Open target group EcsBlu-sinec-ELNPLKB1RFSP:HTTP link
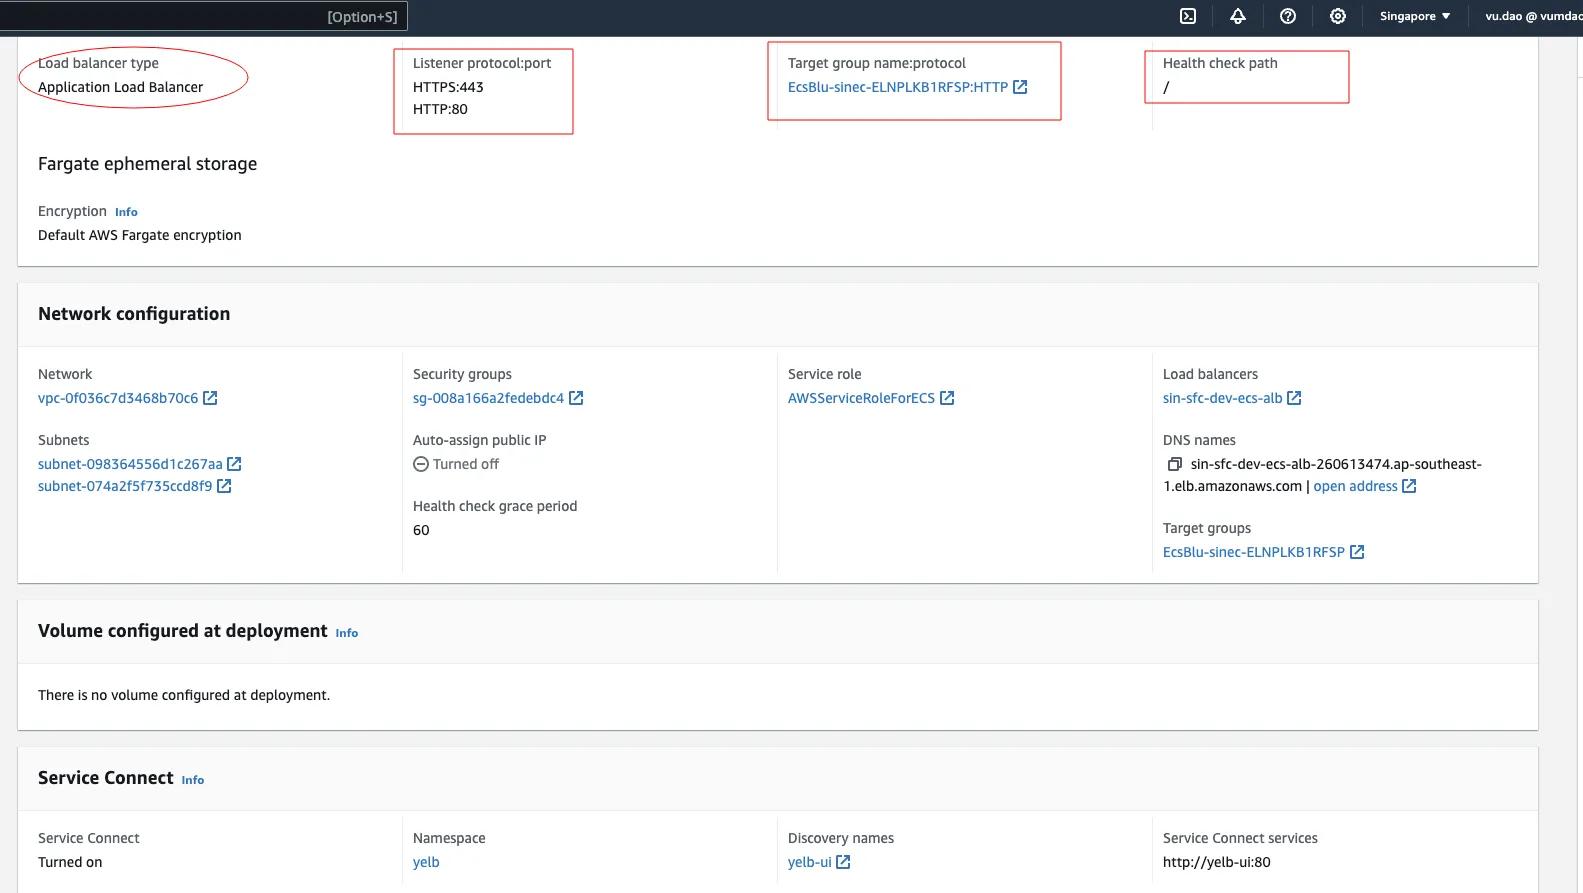 pos(897,87)
